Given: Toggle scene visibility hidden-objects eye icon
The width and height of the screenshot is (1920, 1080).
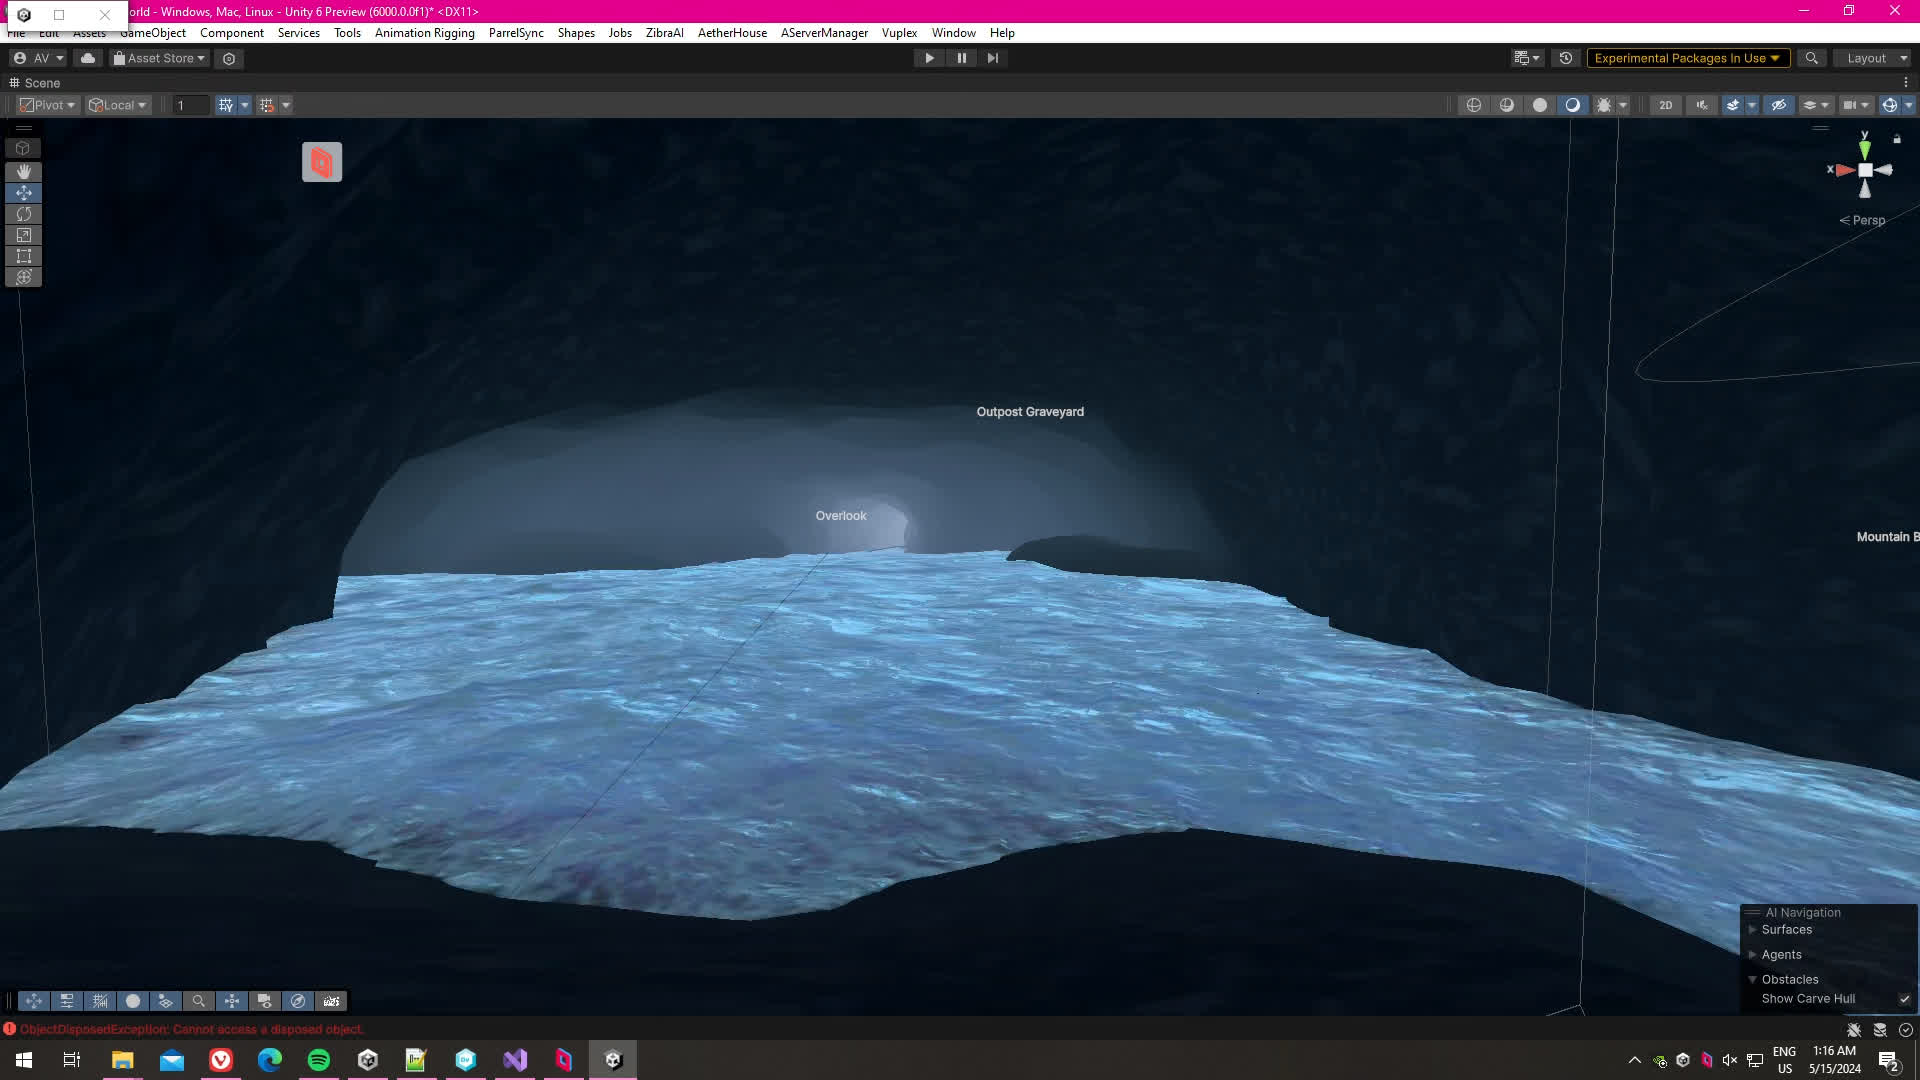Looking at the screenshot, I should pos(1778,105).
